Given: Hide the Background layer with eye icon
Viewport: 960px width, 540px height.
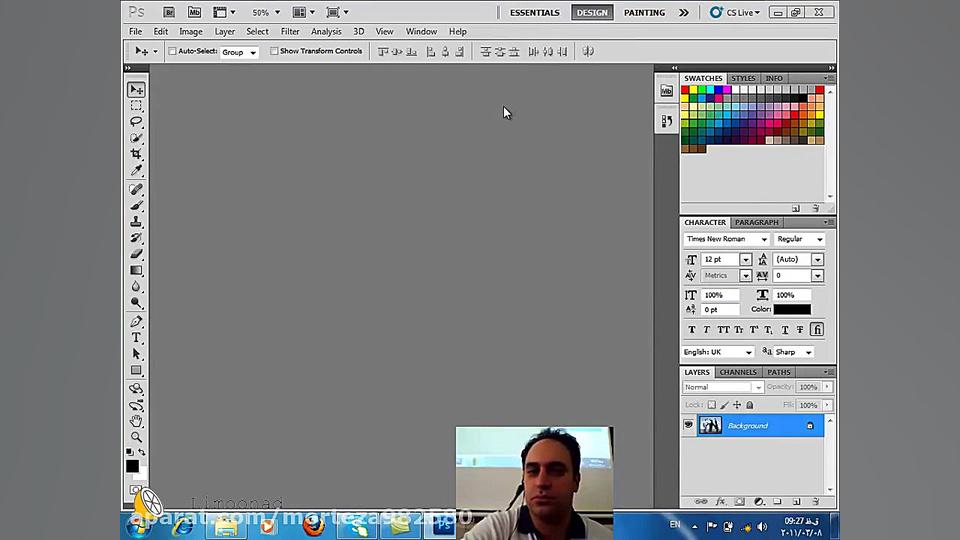Looking at the screenshot, I should click(x=689, y=425).
